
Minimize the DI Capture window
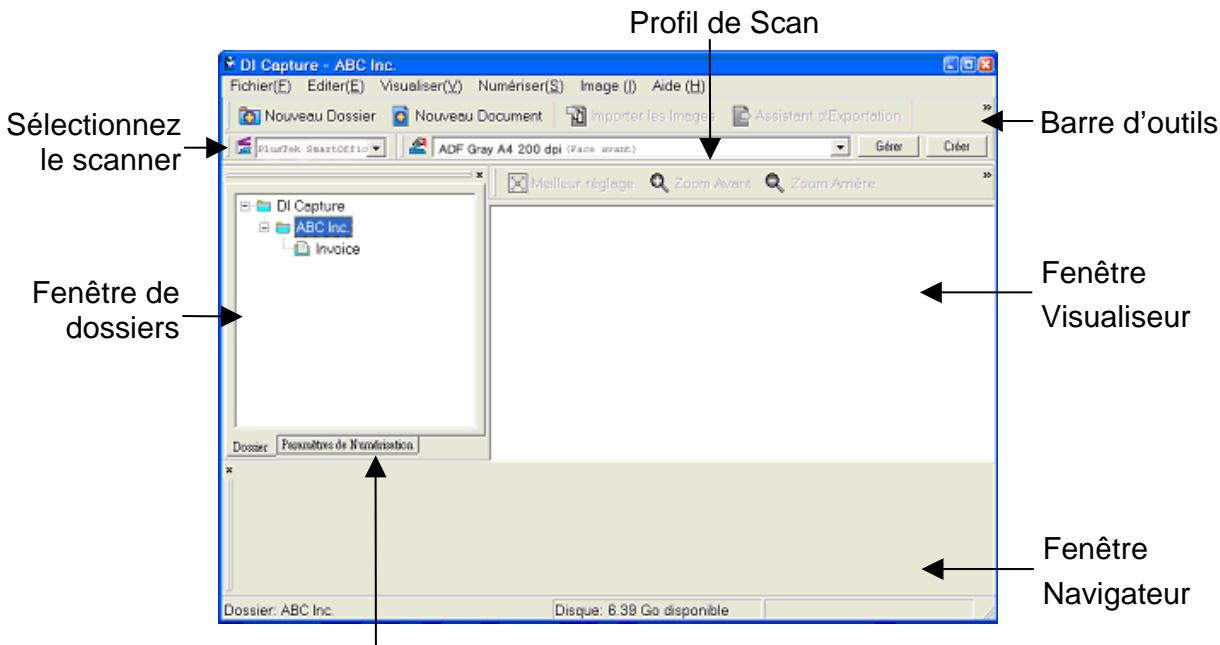point(951,65)
